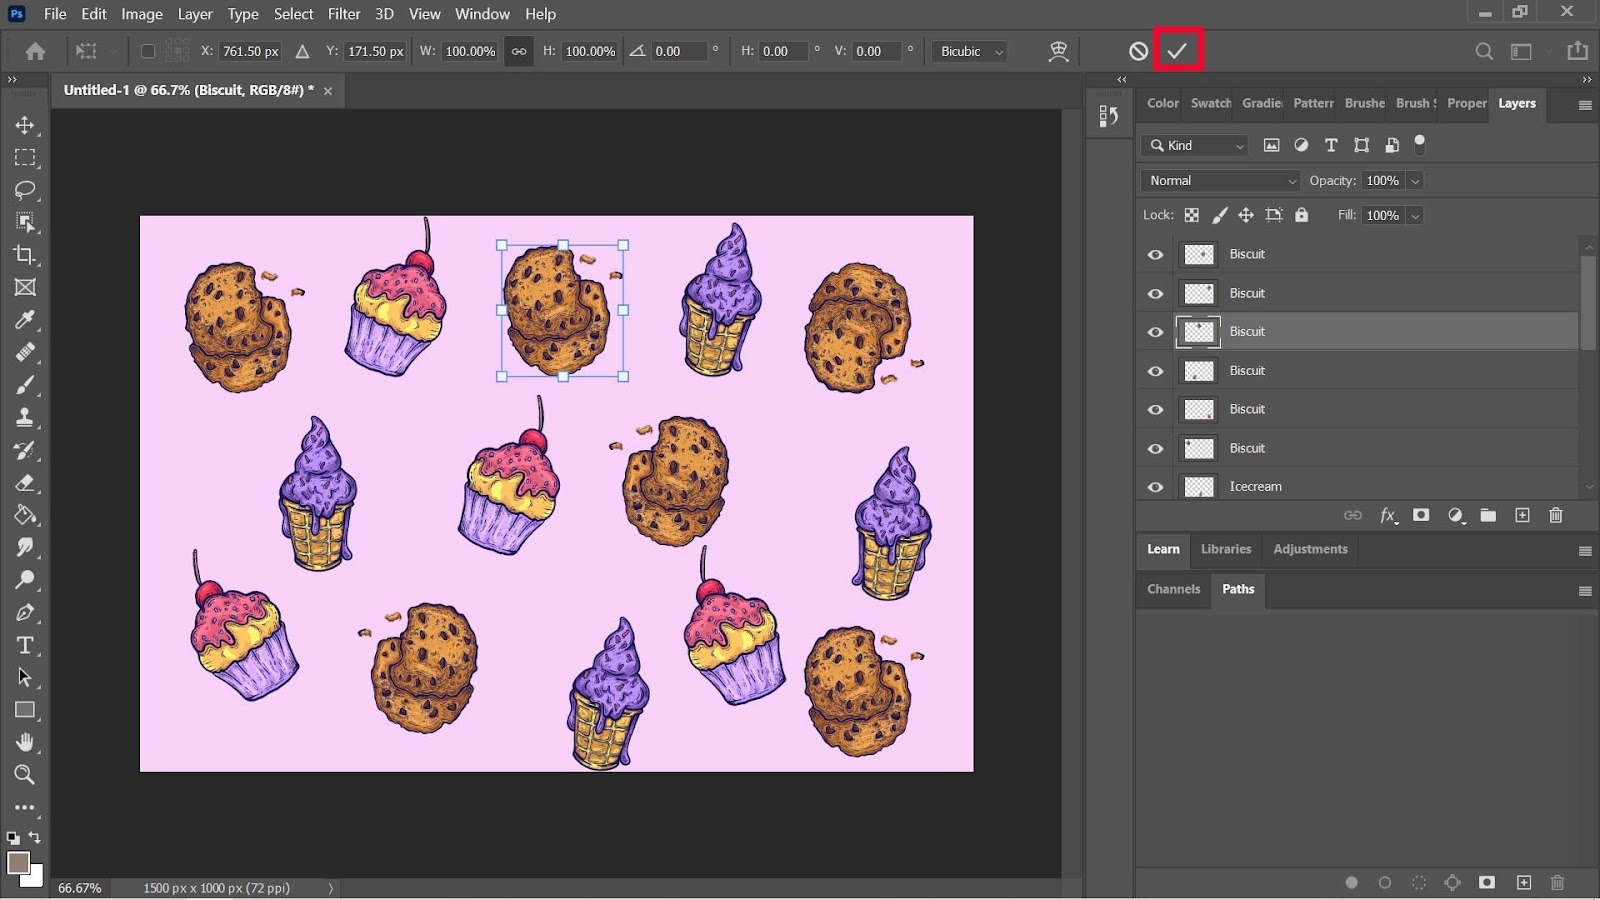Commit the transform with the checkmark icon
The height and width of the screenshot is (900, 1600).
pos(1177,51)
